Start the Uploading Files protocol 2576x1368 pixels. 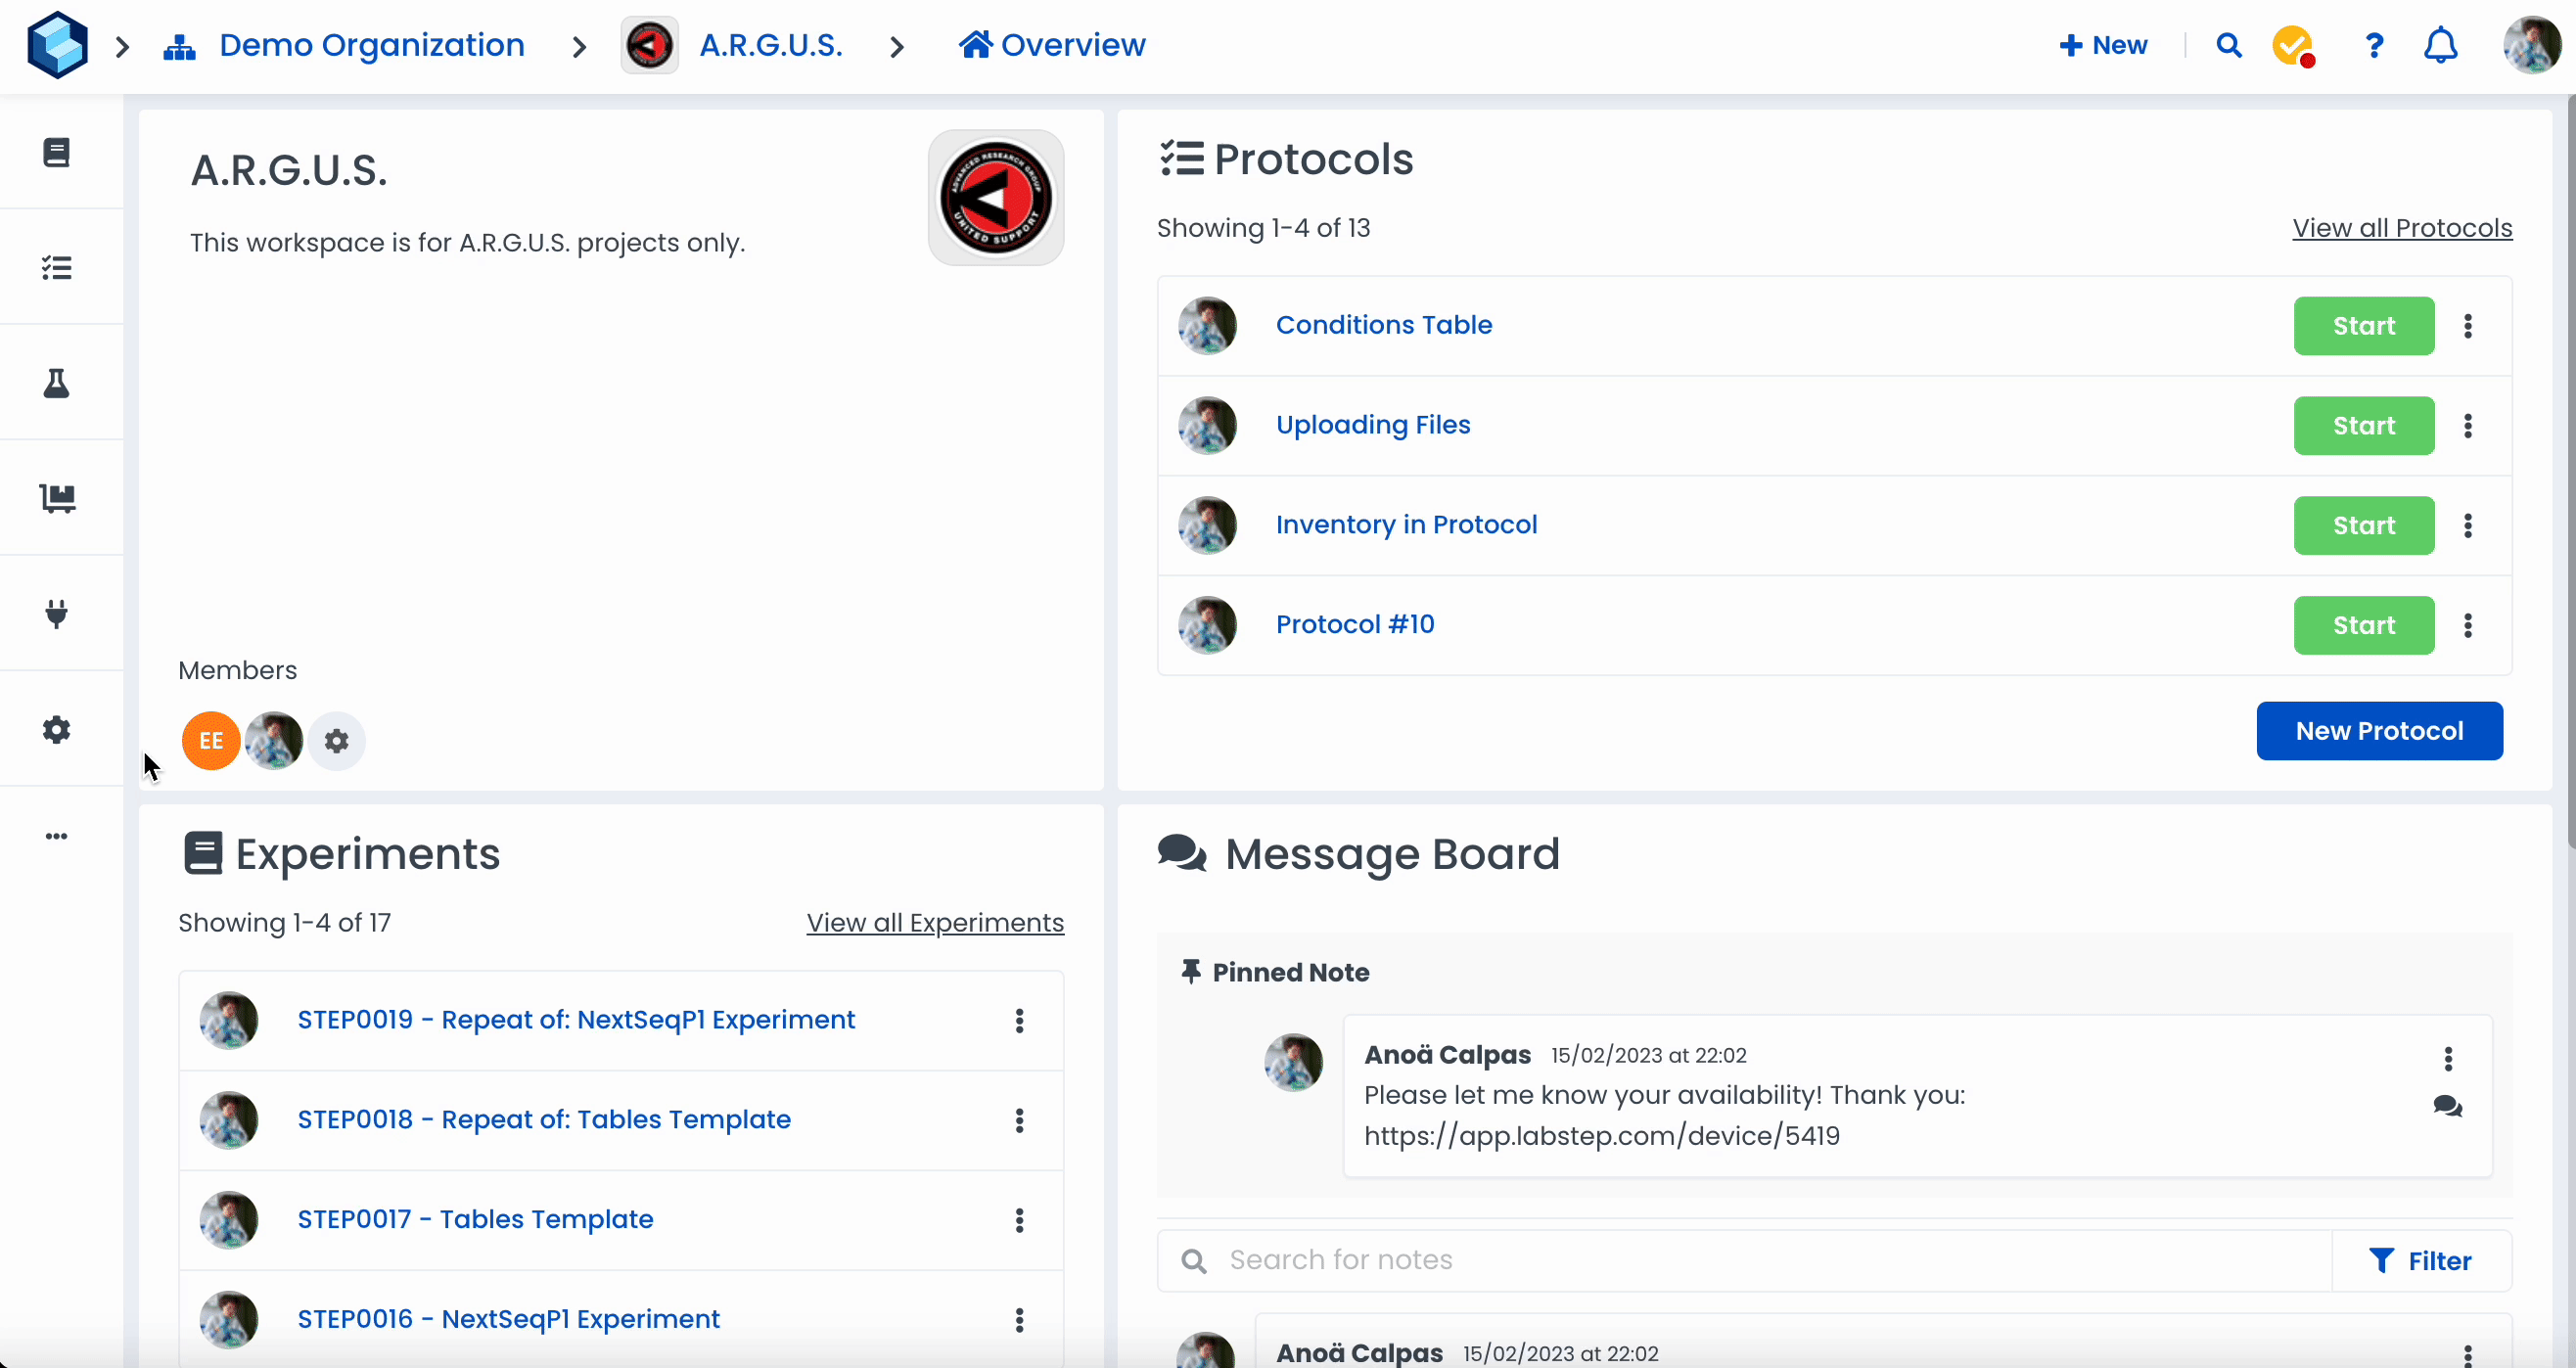coord(2363,426)
